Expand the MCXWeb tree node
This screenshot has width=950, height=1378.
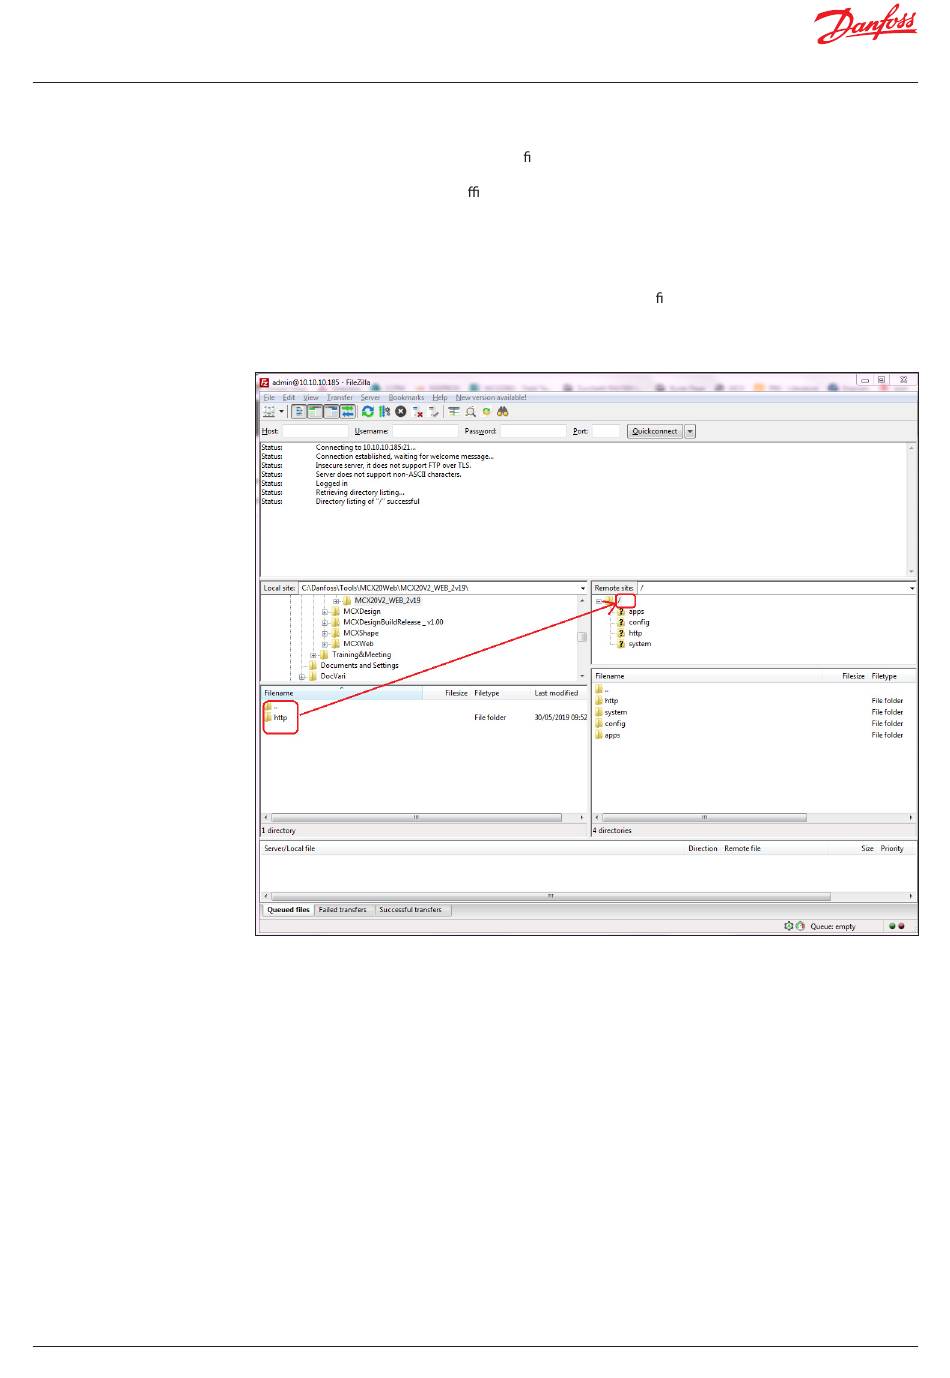(x=325, y=644)
